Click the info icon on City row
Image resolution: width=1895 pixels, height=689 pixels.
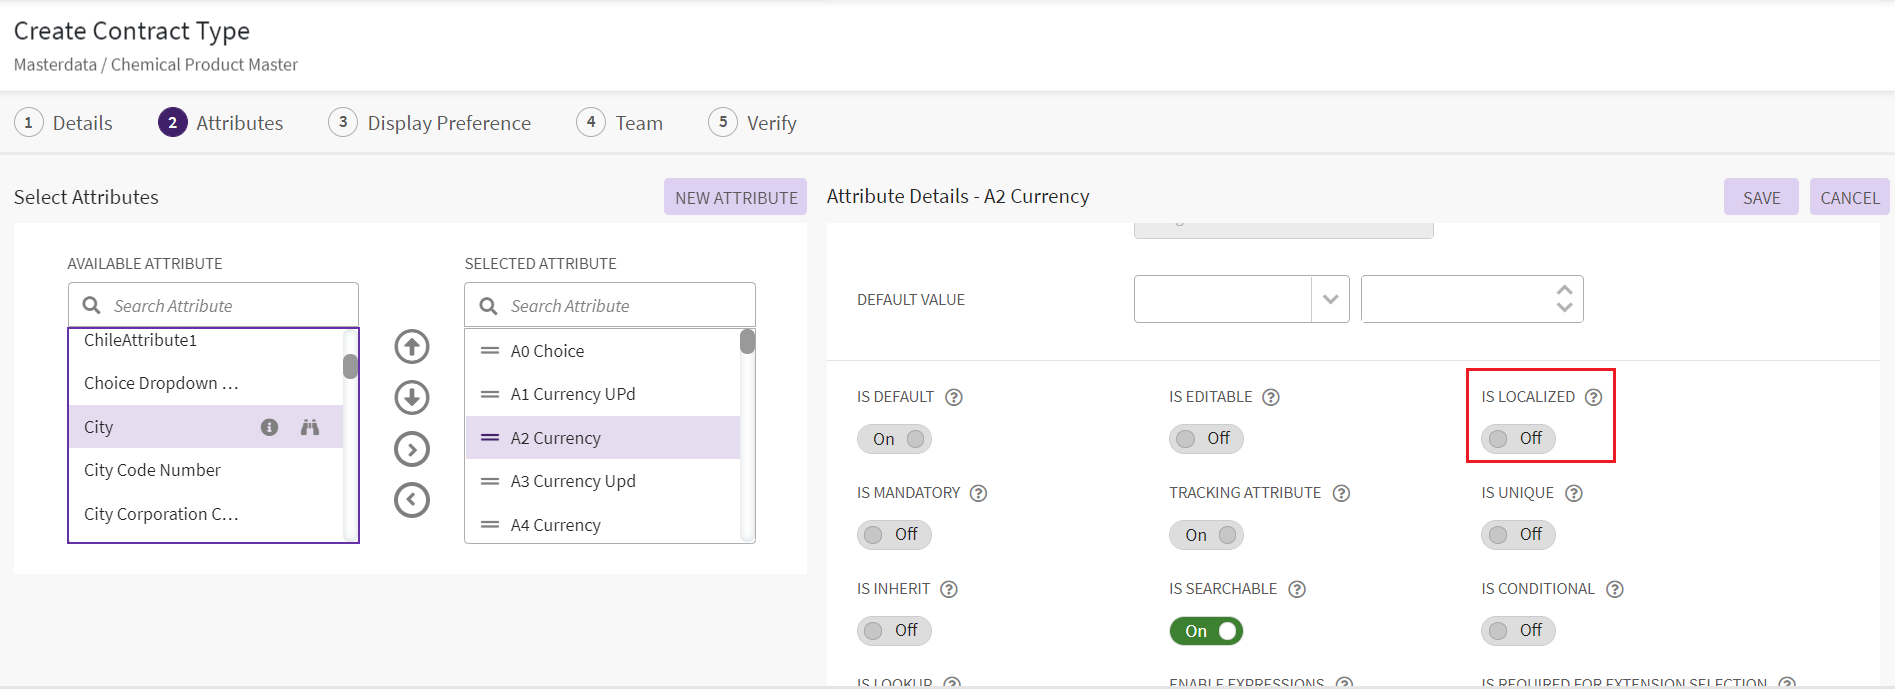coord(269,427)
